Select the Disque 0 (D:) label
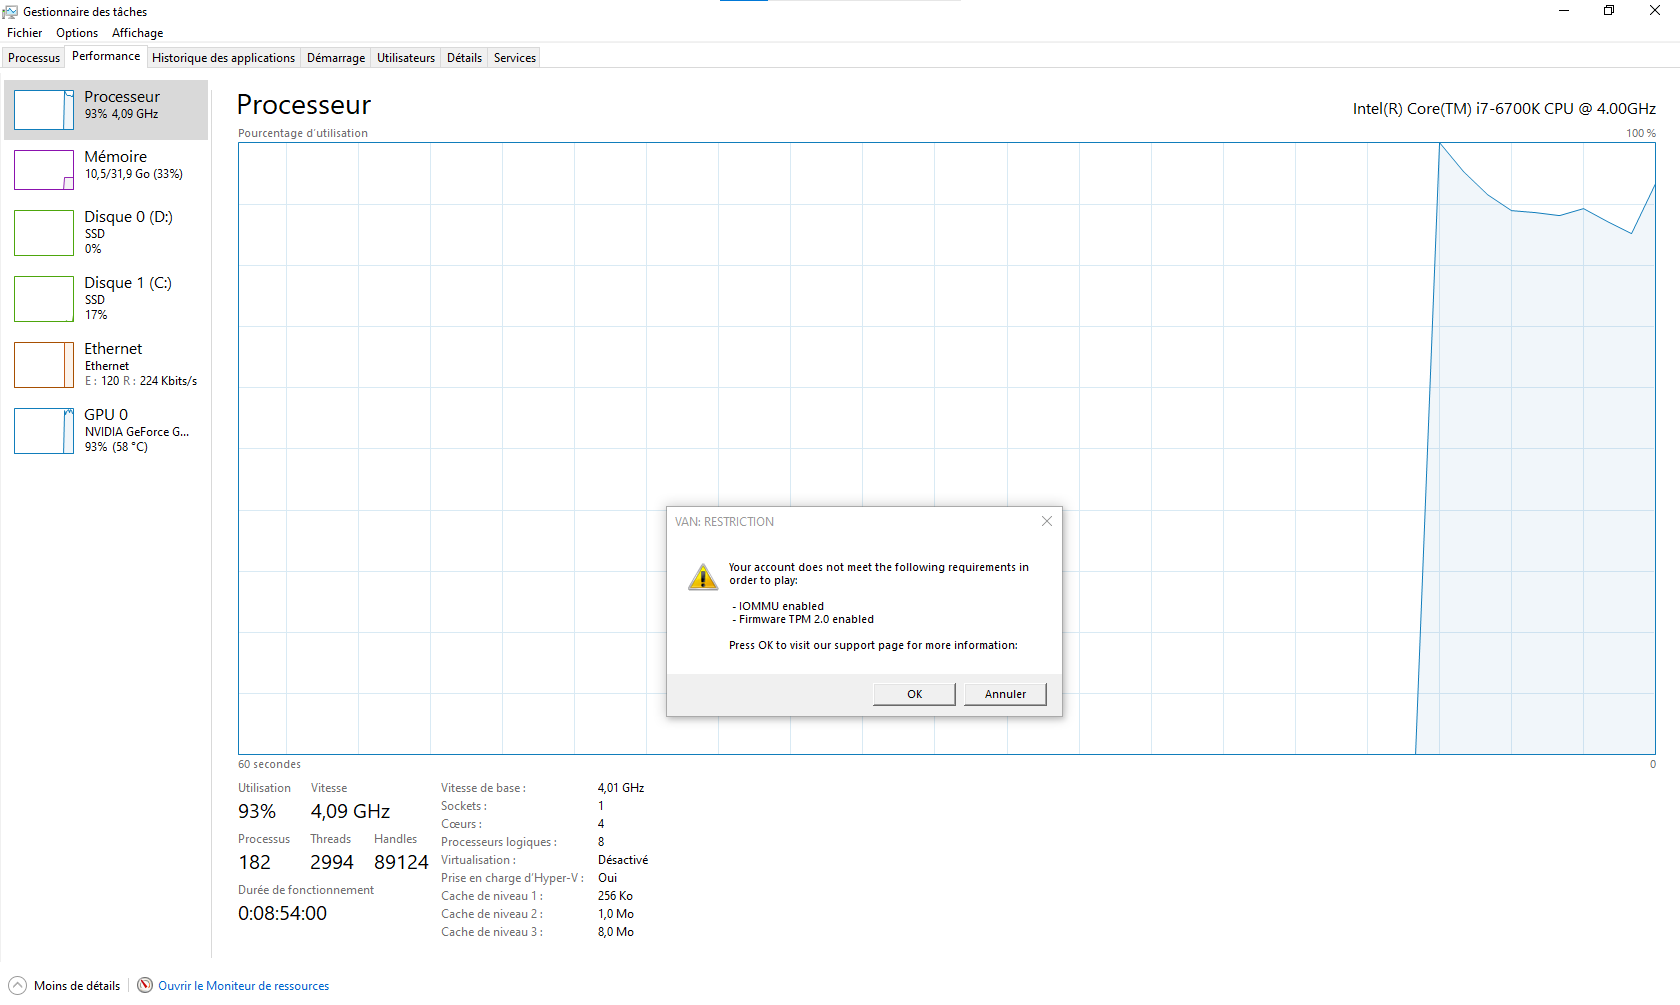Screen dimensions: 1680x1005 click(x=129, y=217)
